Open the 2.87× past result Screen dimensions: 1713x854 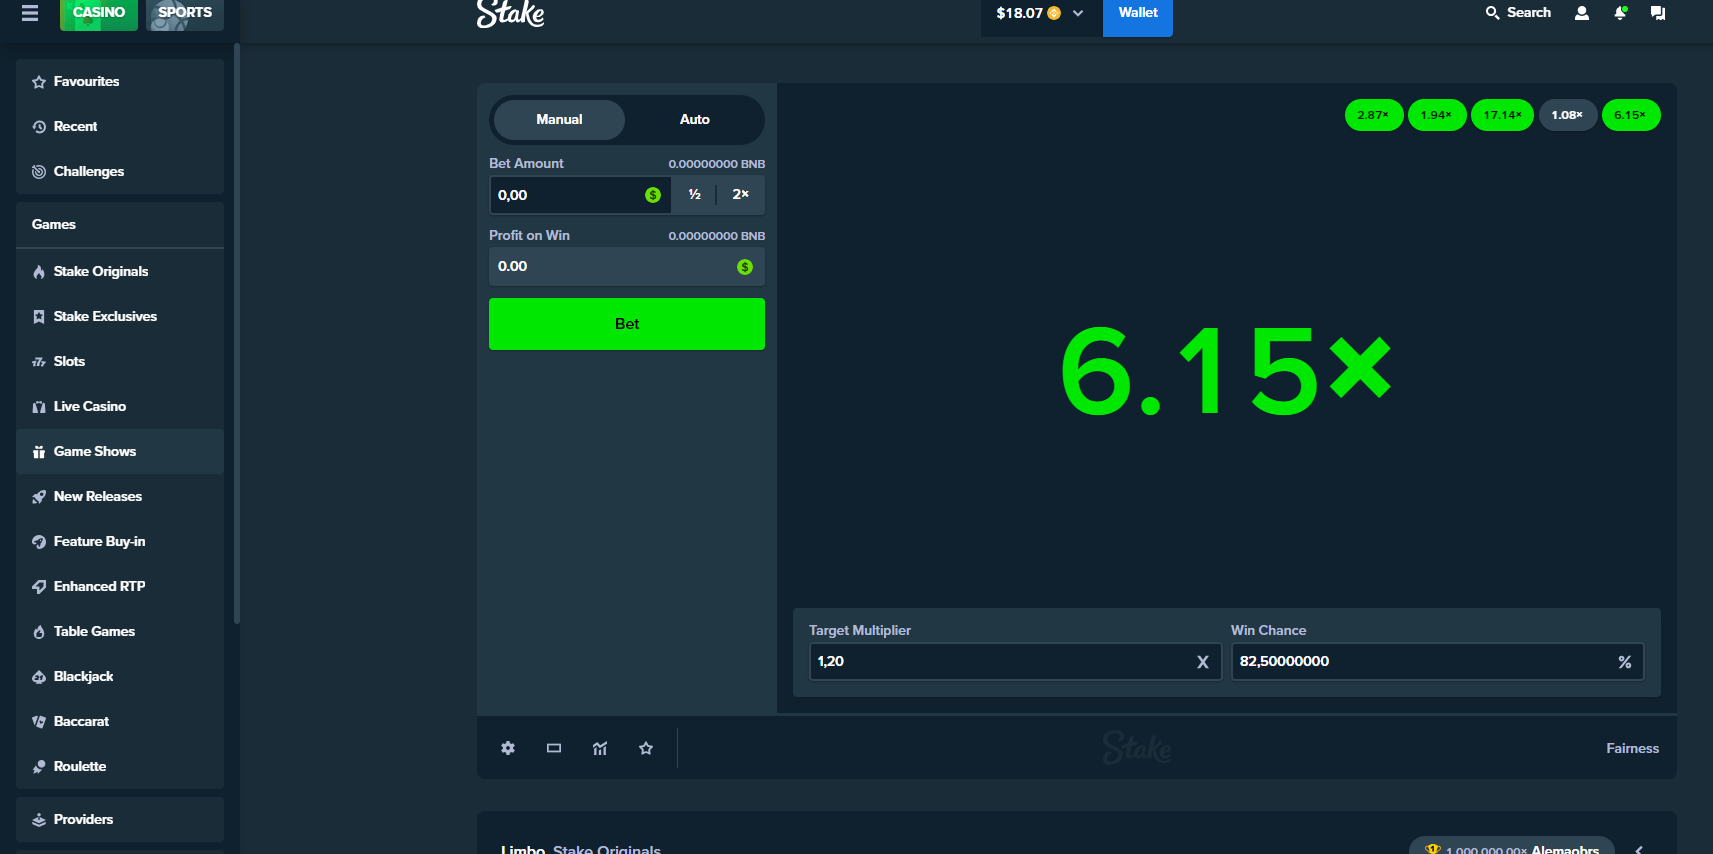click(1374, 115)
